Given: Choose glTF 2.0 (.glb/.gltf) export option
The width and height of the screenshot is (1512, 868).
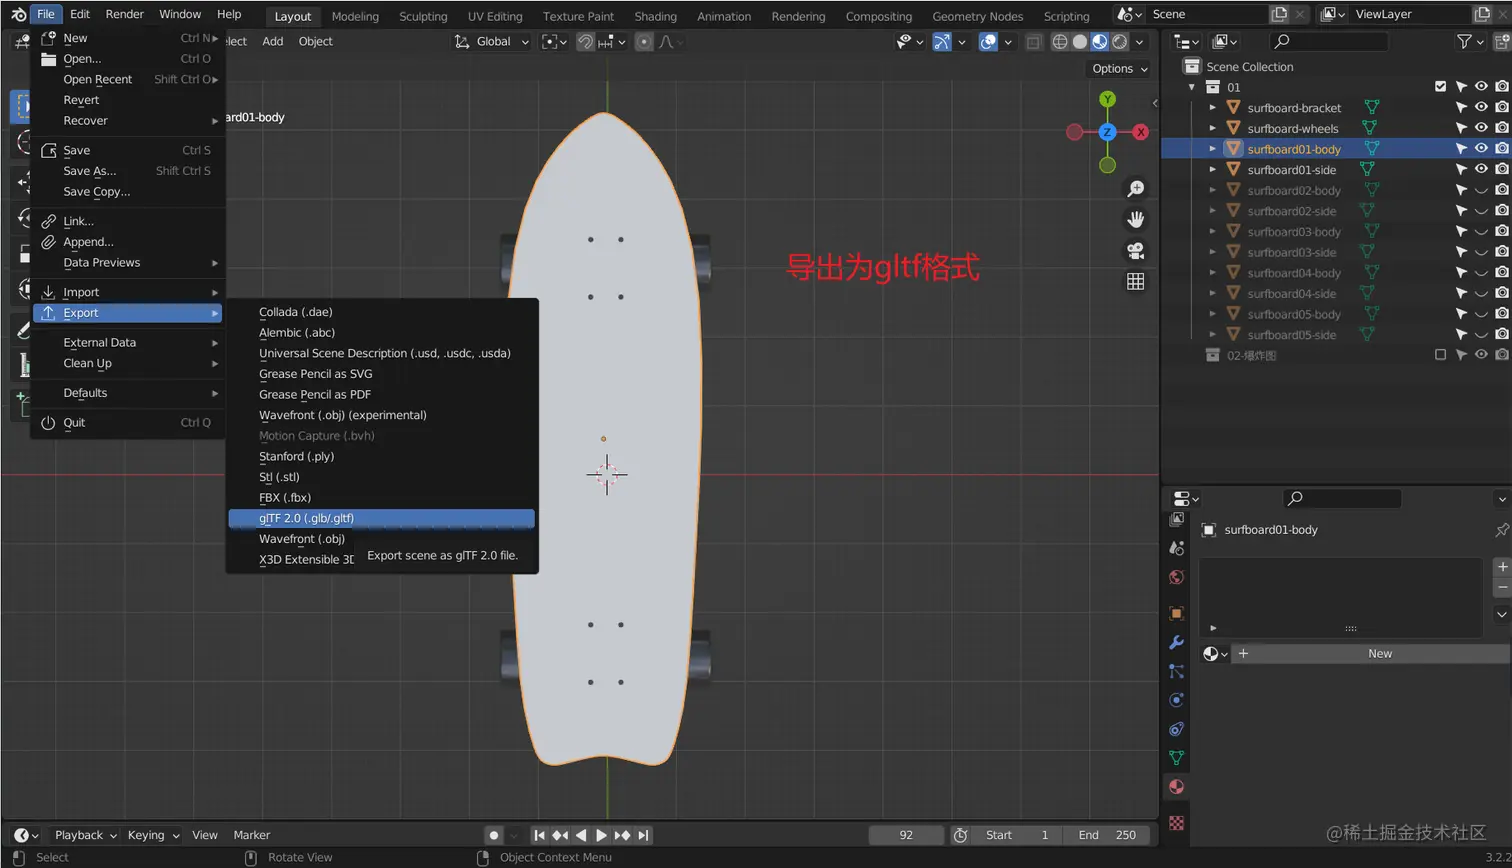Looking at the screenshot, I should coord(382,518).
